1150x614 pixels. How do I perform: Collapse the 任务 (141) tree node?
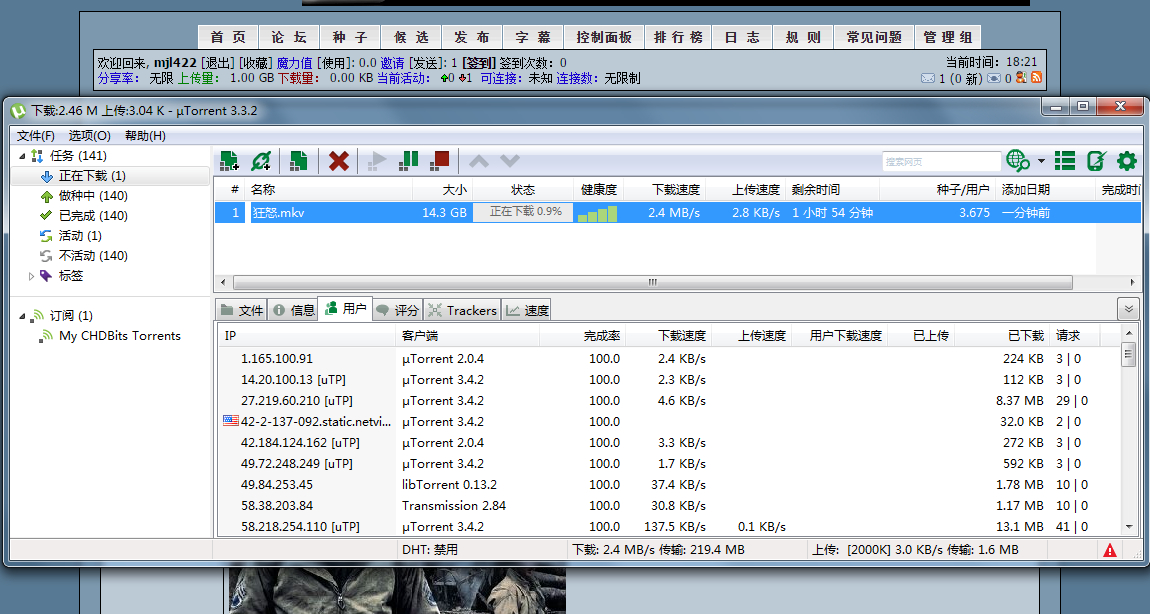(x=22, y=156)
